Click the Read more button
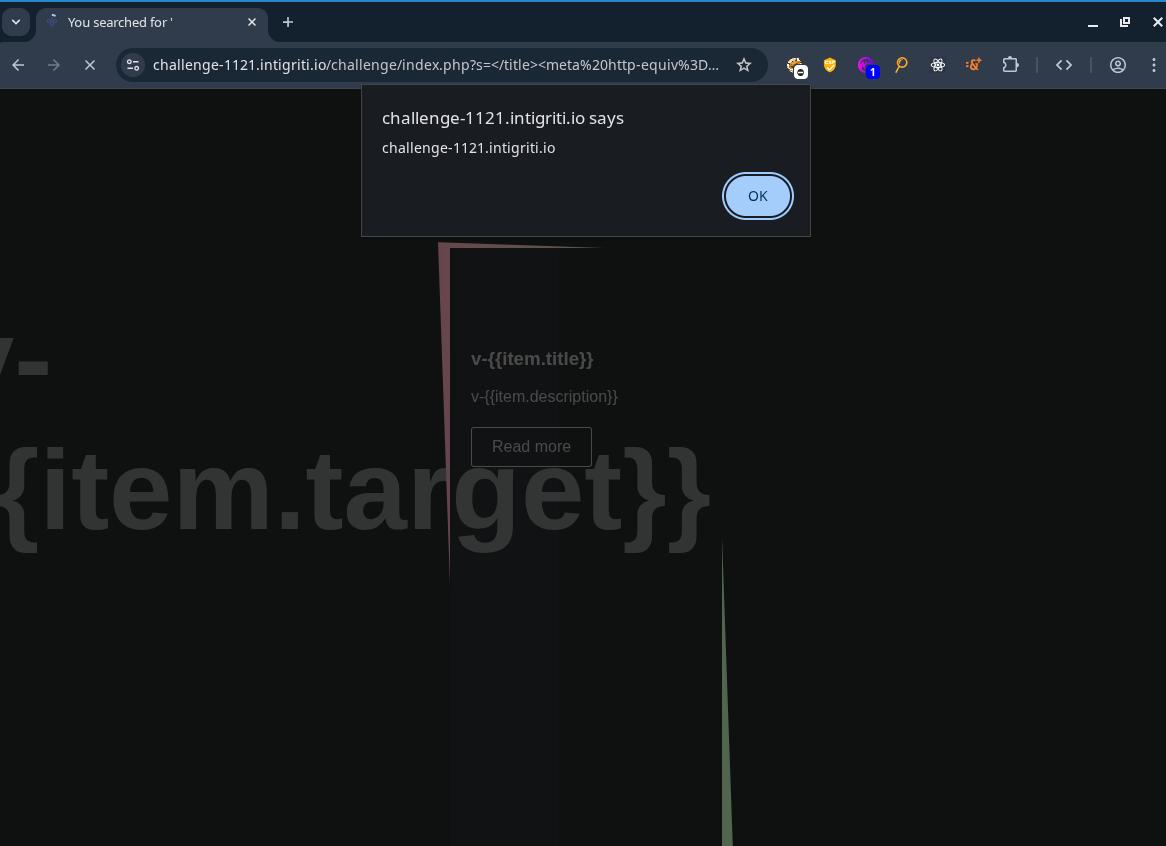The width and height of the screenshot is (1166, 846). [531, 447]
